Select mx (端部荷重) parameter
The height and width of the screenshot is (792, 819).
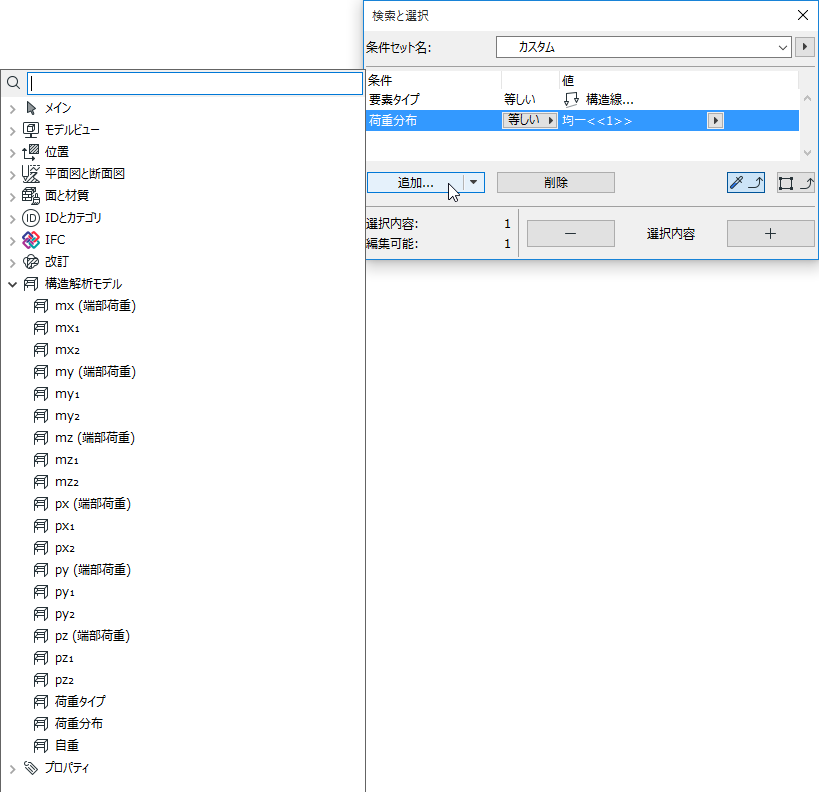(95, 306)
